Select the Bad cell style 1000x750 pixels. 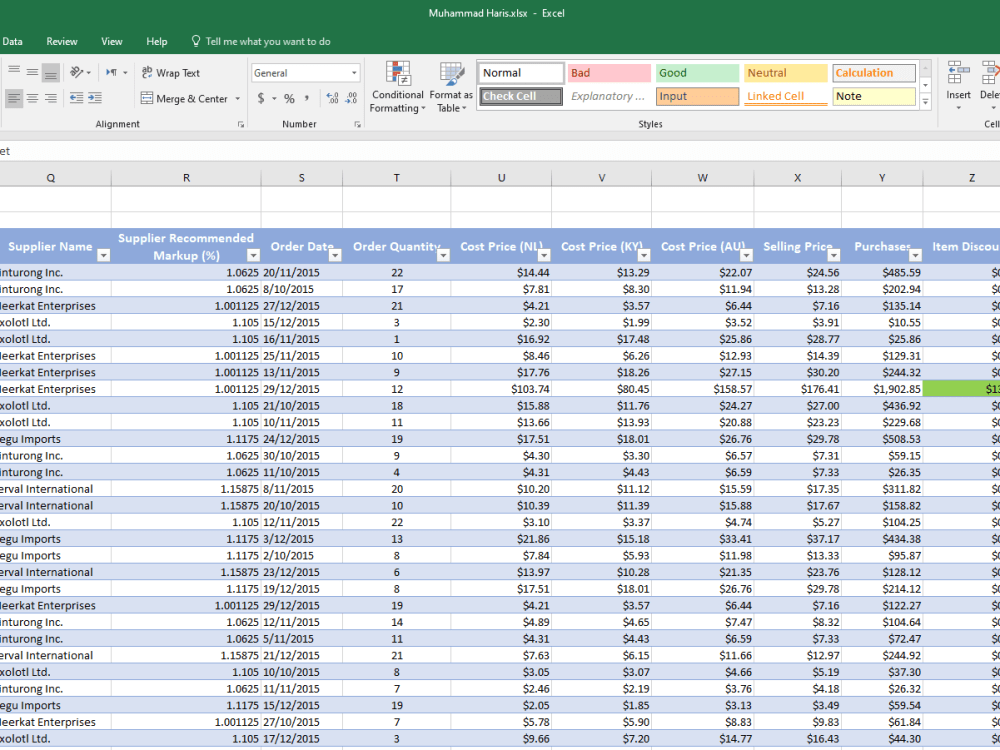pos(609,73)
